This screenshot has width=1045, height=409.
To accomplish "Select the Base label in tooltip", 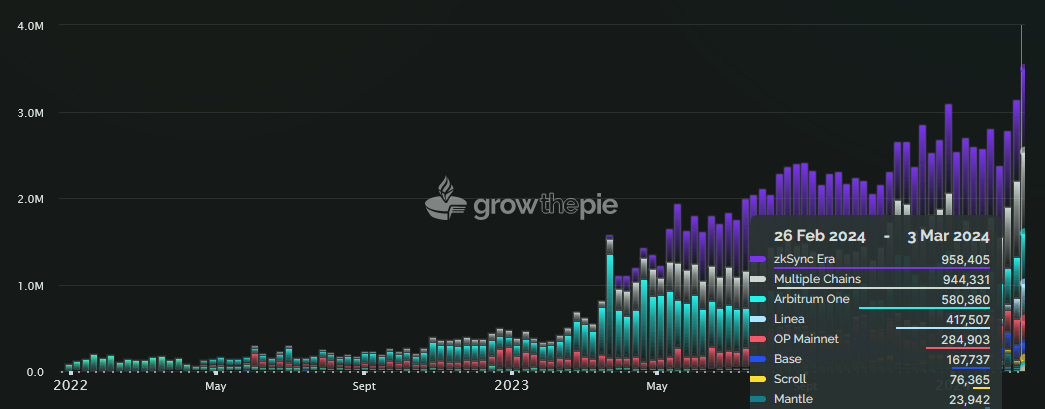I will [788, 359].
